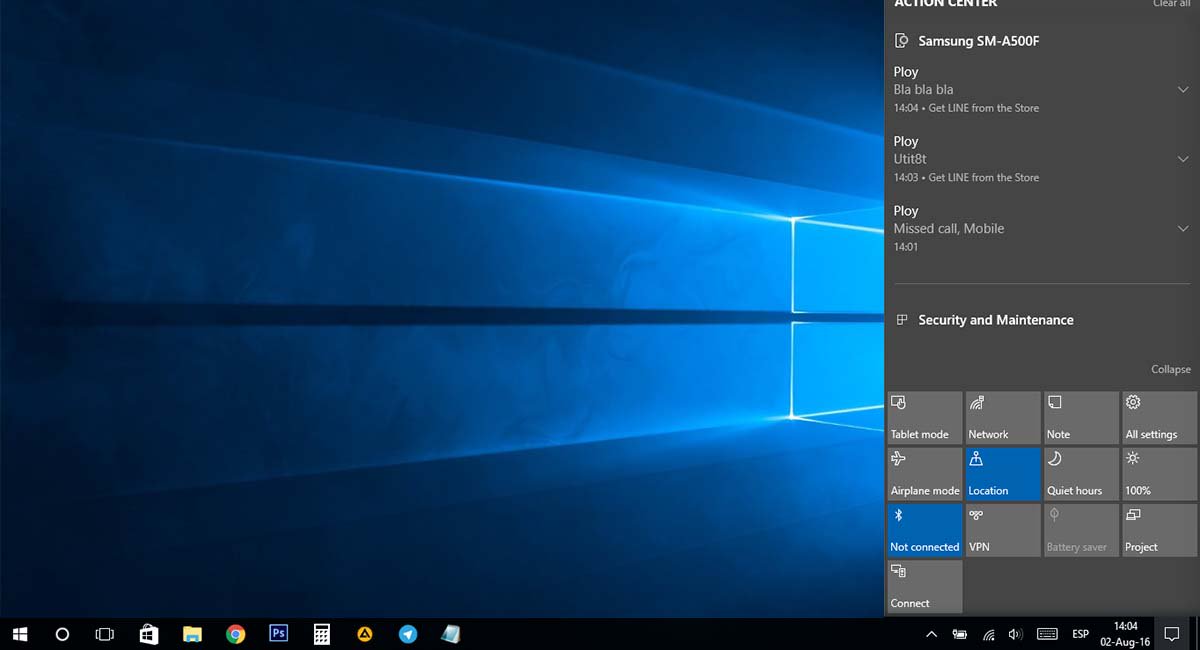Open the Project quick action tile
This screenshot has width=1200, height=650.
pos(1160,529)
